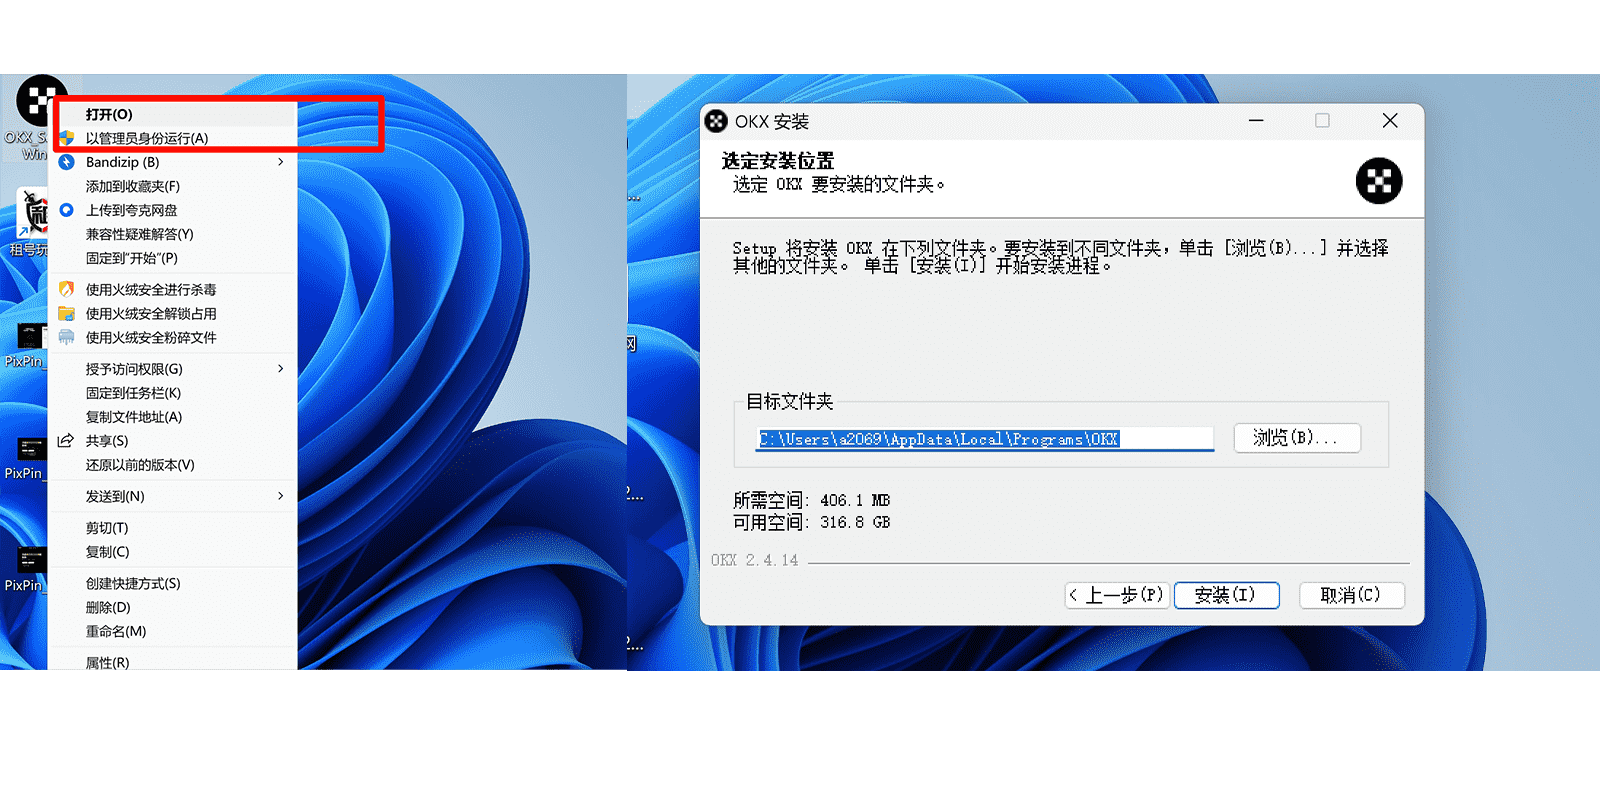This screenshot has width=1600, height=800.
Task: Expand the 发送到(N) submenu arrow
Action: click(280, 496)
